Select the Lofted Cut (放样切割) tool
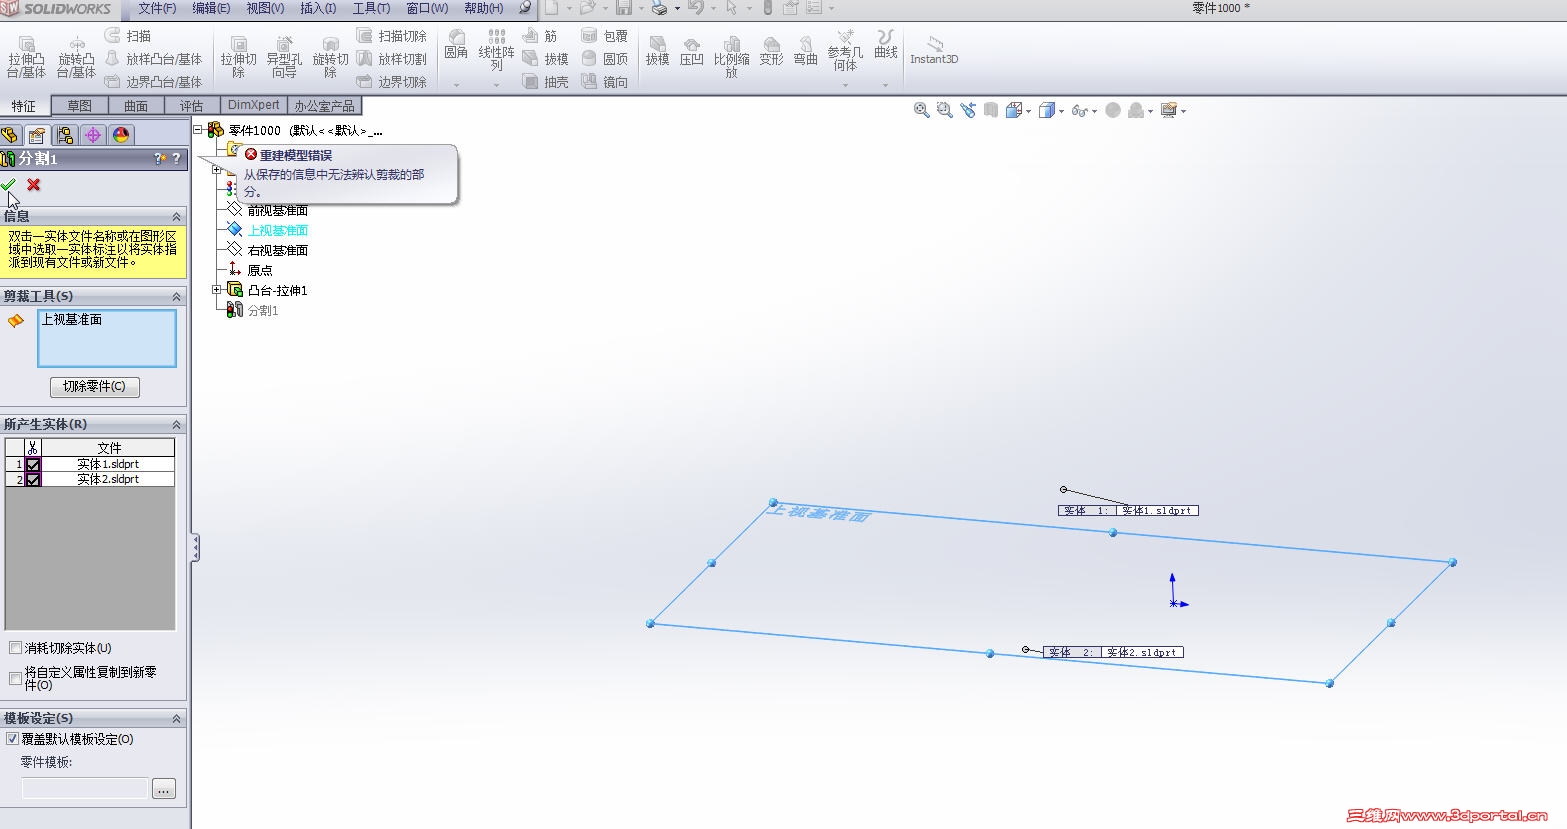The height and width of the screenshot is (829, 1567). (x=392, y=59)
